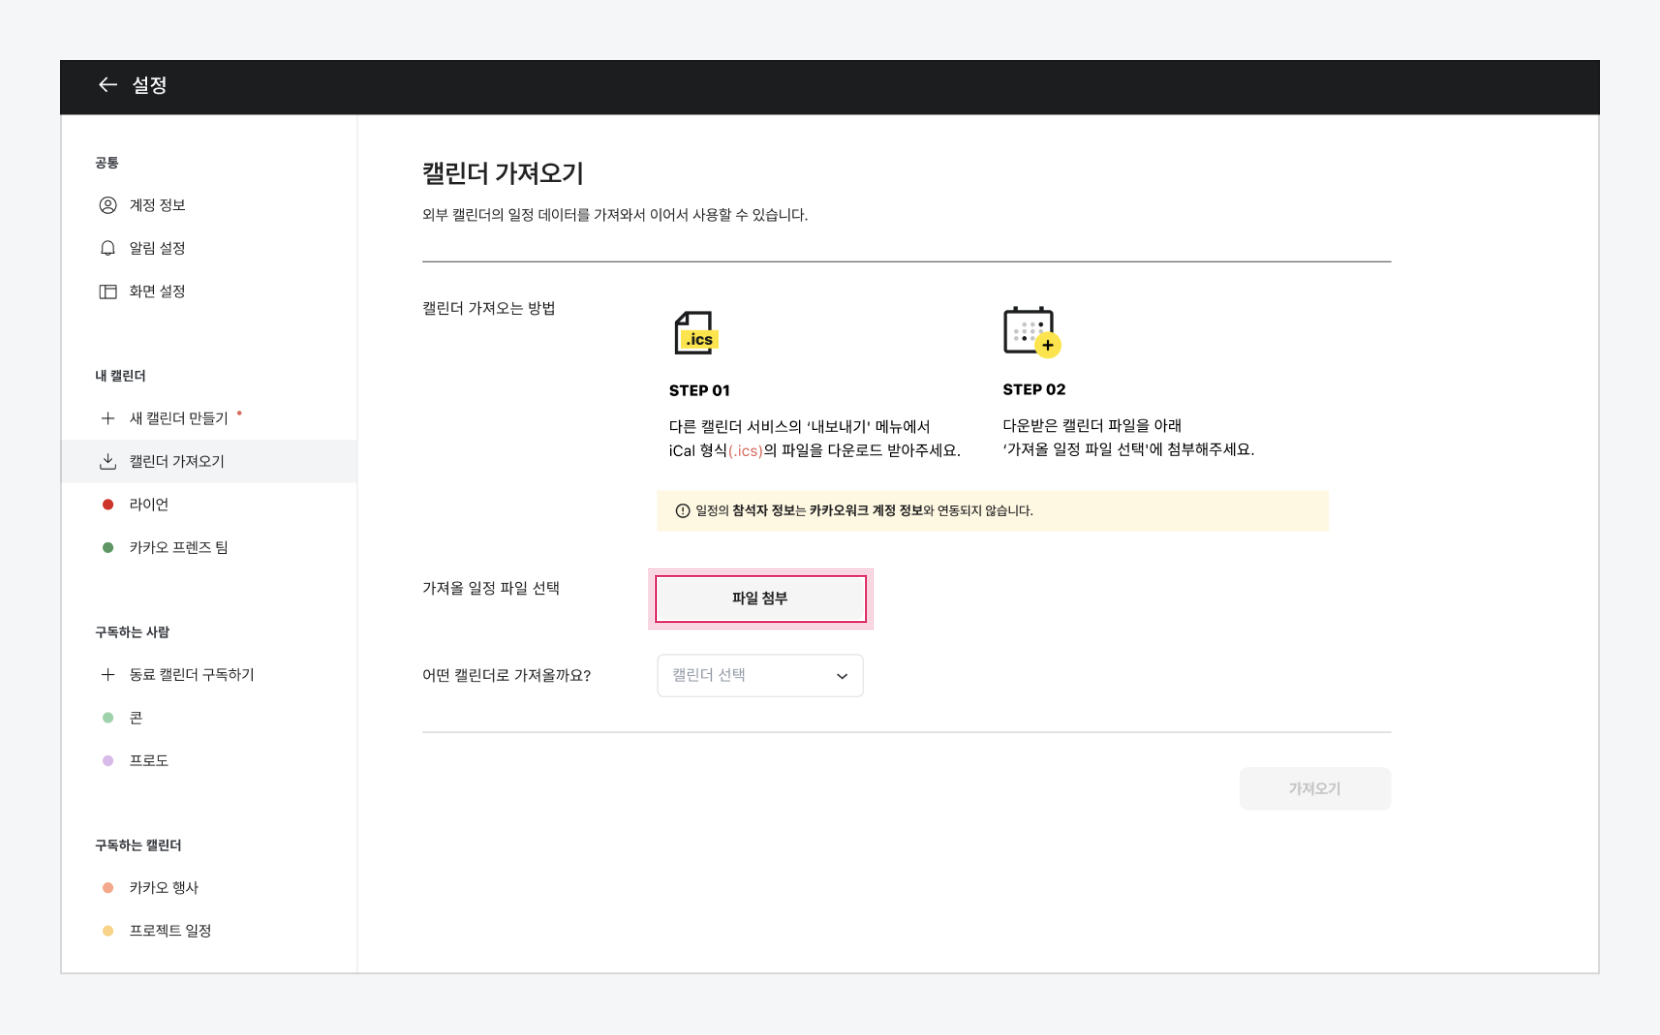Screen dimensions: 1660x1035
Task: Click the .ics file icon above STEP 01
Action: click(695, 334)
